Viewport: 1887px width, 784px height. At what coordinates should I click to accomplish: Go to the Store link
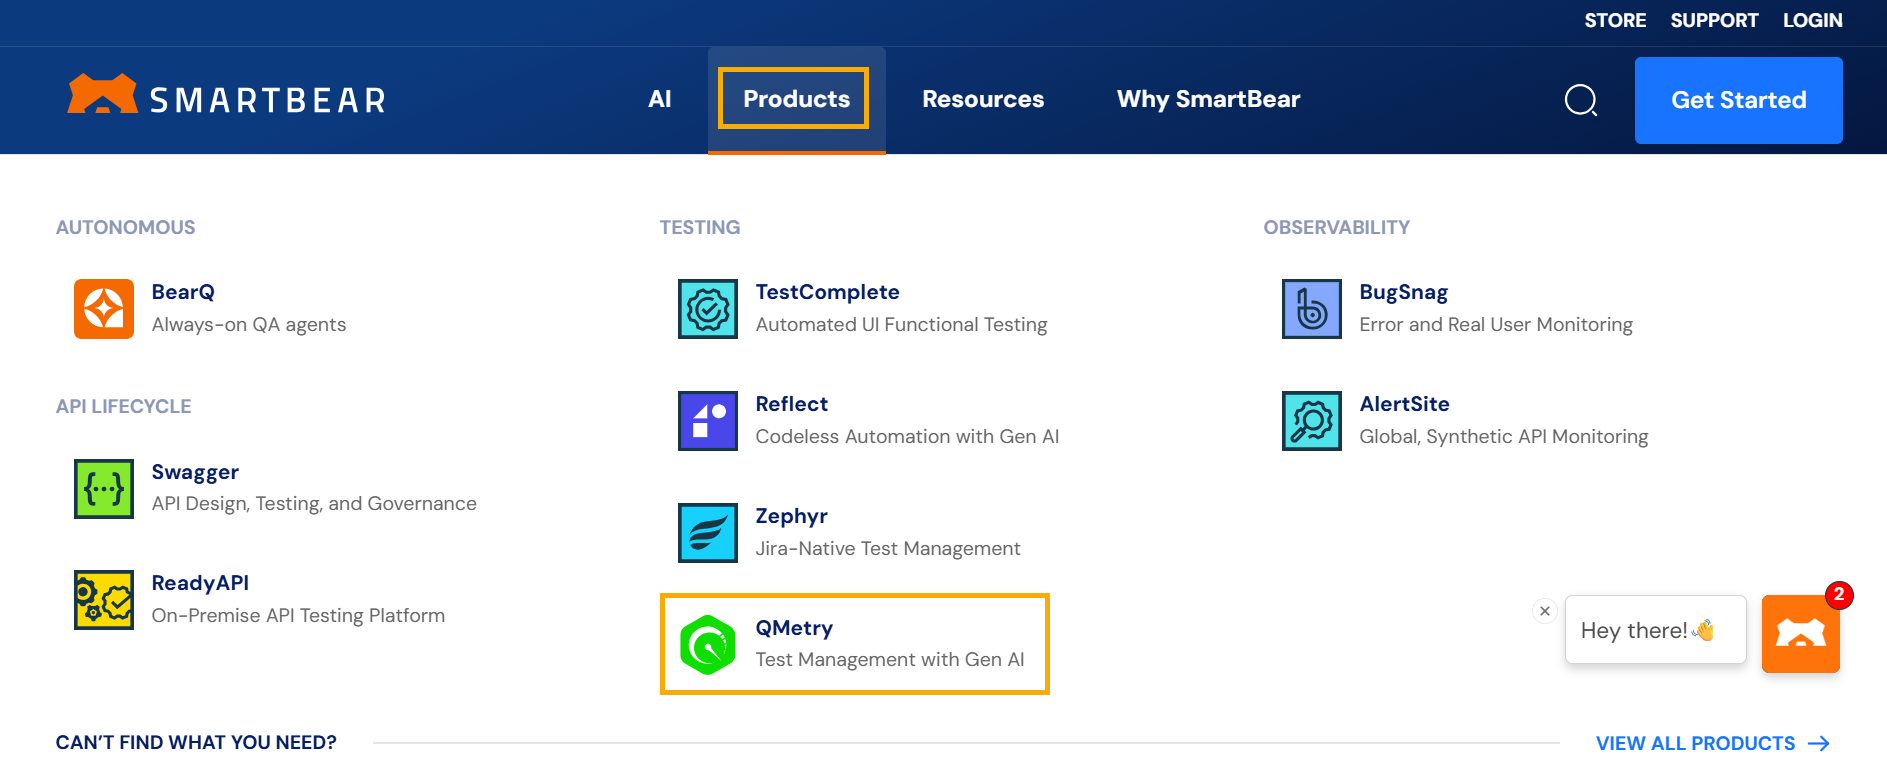pyautogui.click(x=1615, y=20)
